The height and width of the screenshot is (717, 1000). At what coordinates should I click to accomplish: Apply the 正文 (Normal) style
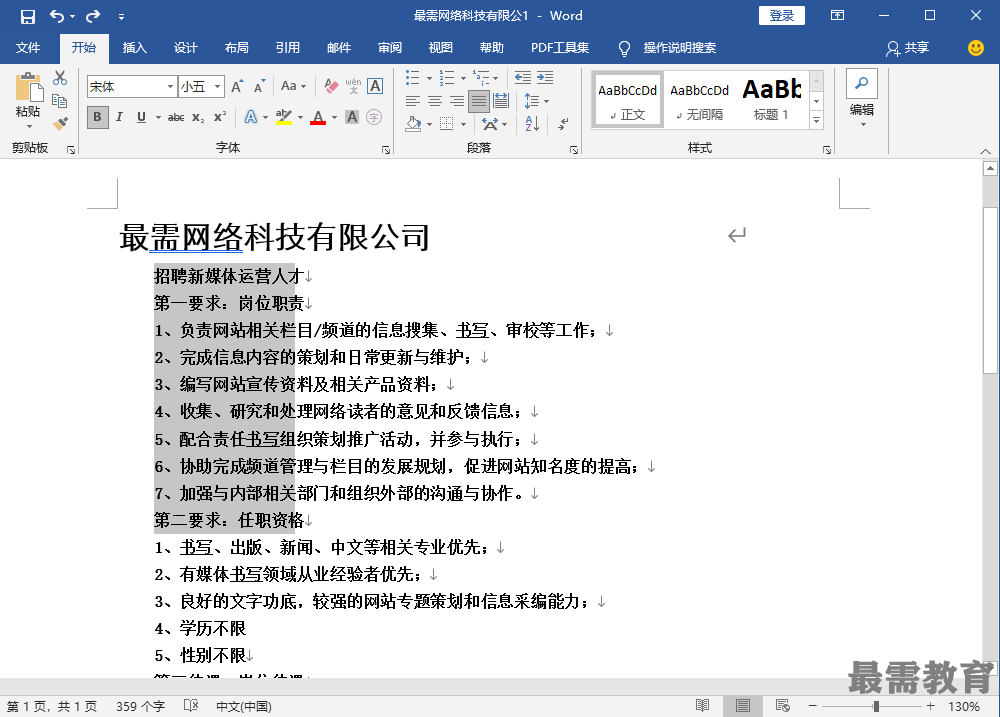[628, 101]
